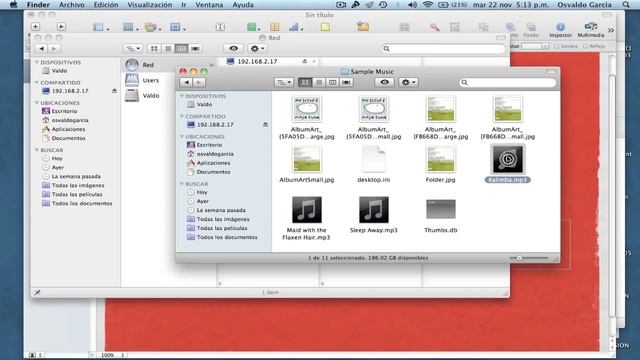Image resolution: width=640 pixels, height=360 pixels.
Task: Collapse BUSCAR section in Sample Music sidebar
Action: pos(182,184)
